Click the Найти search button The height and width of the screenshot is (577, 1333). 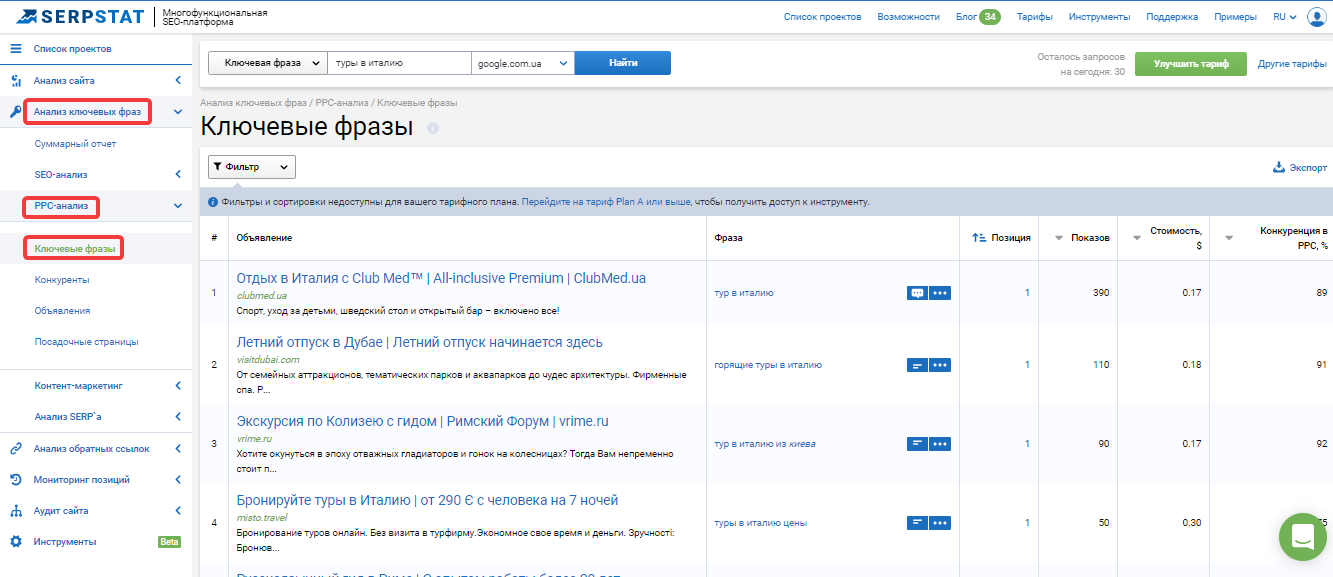623,63
